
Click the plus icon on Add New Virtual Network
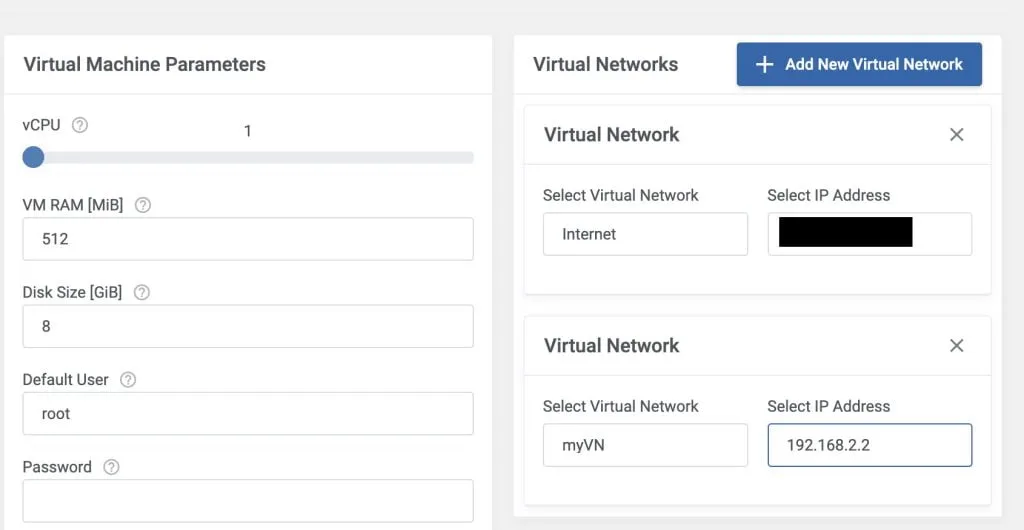pos(765,64)
